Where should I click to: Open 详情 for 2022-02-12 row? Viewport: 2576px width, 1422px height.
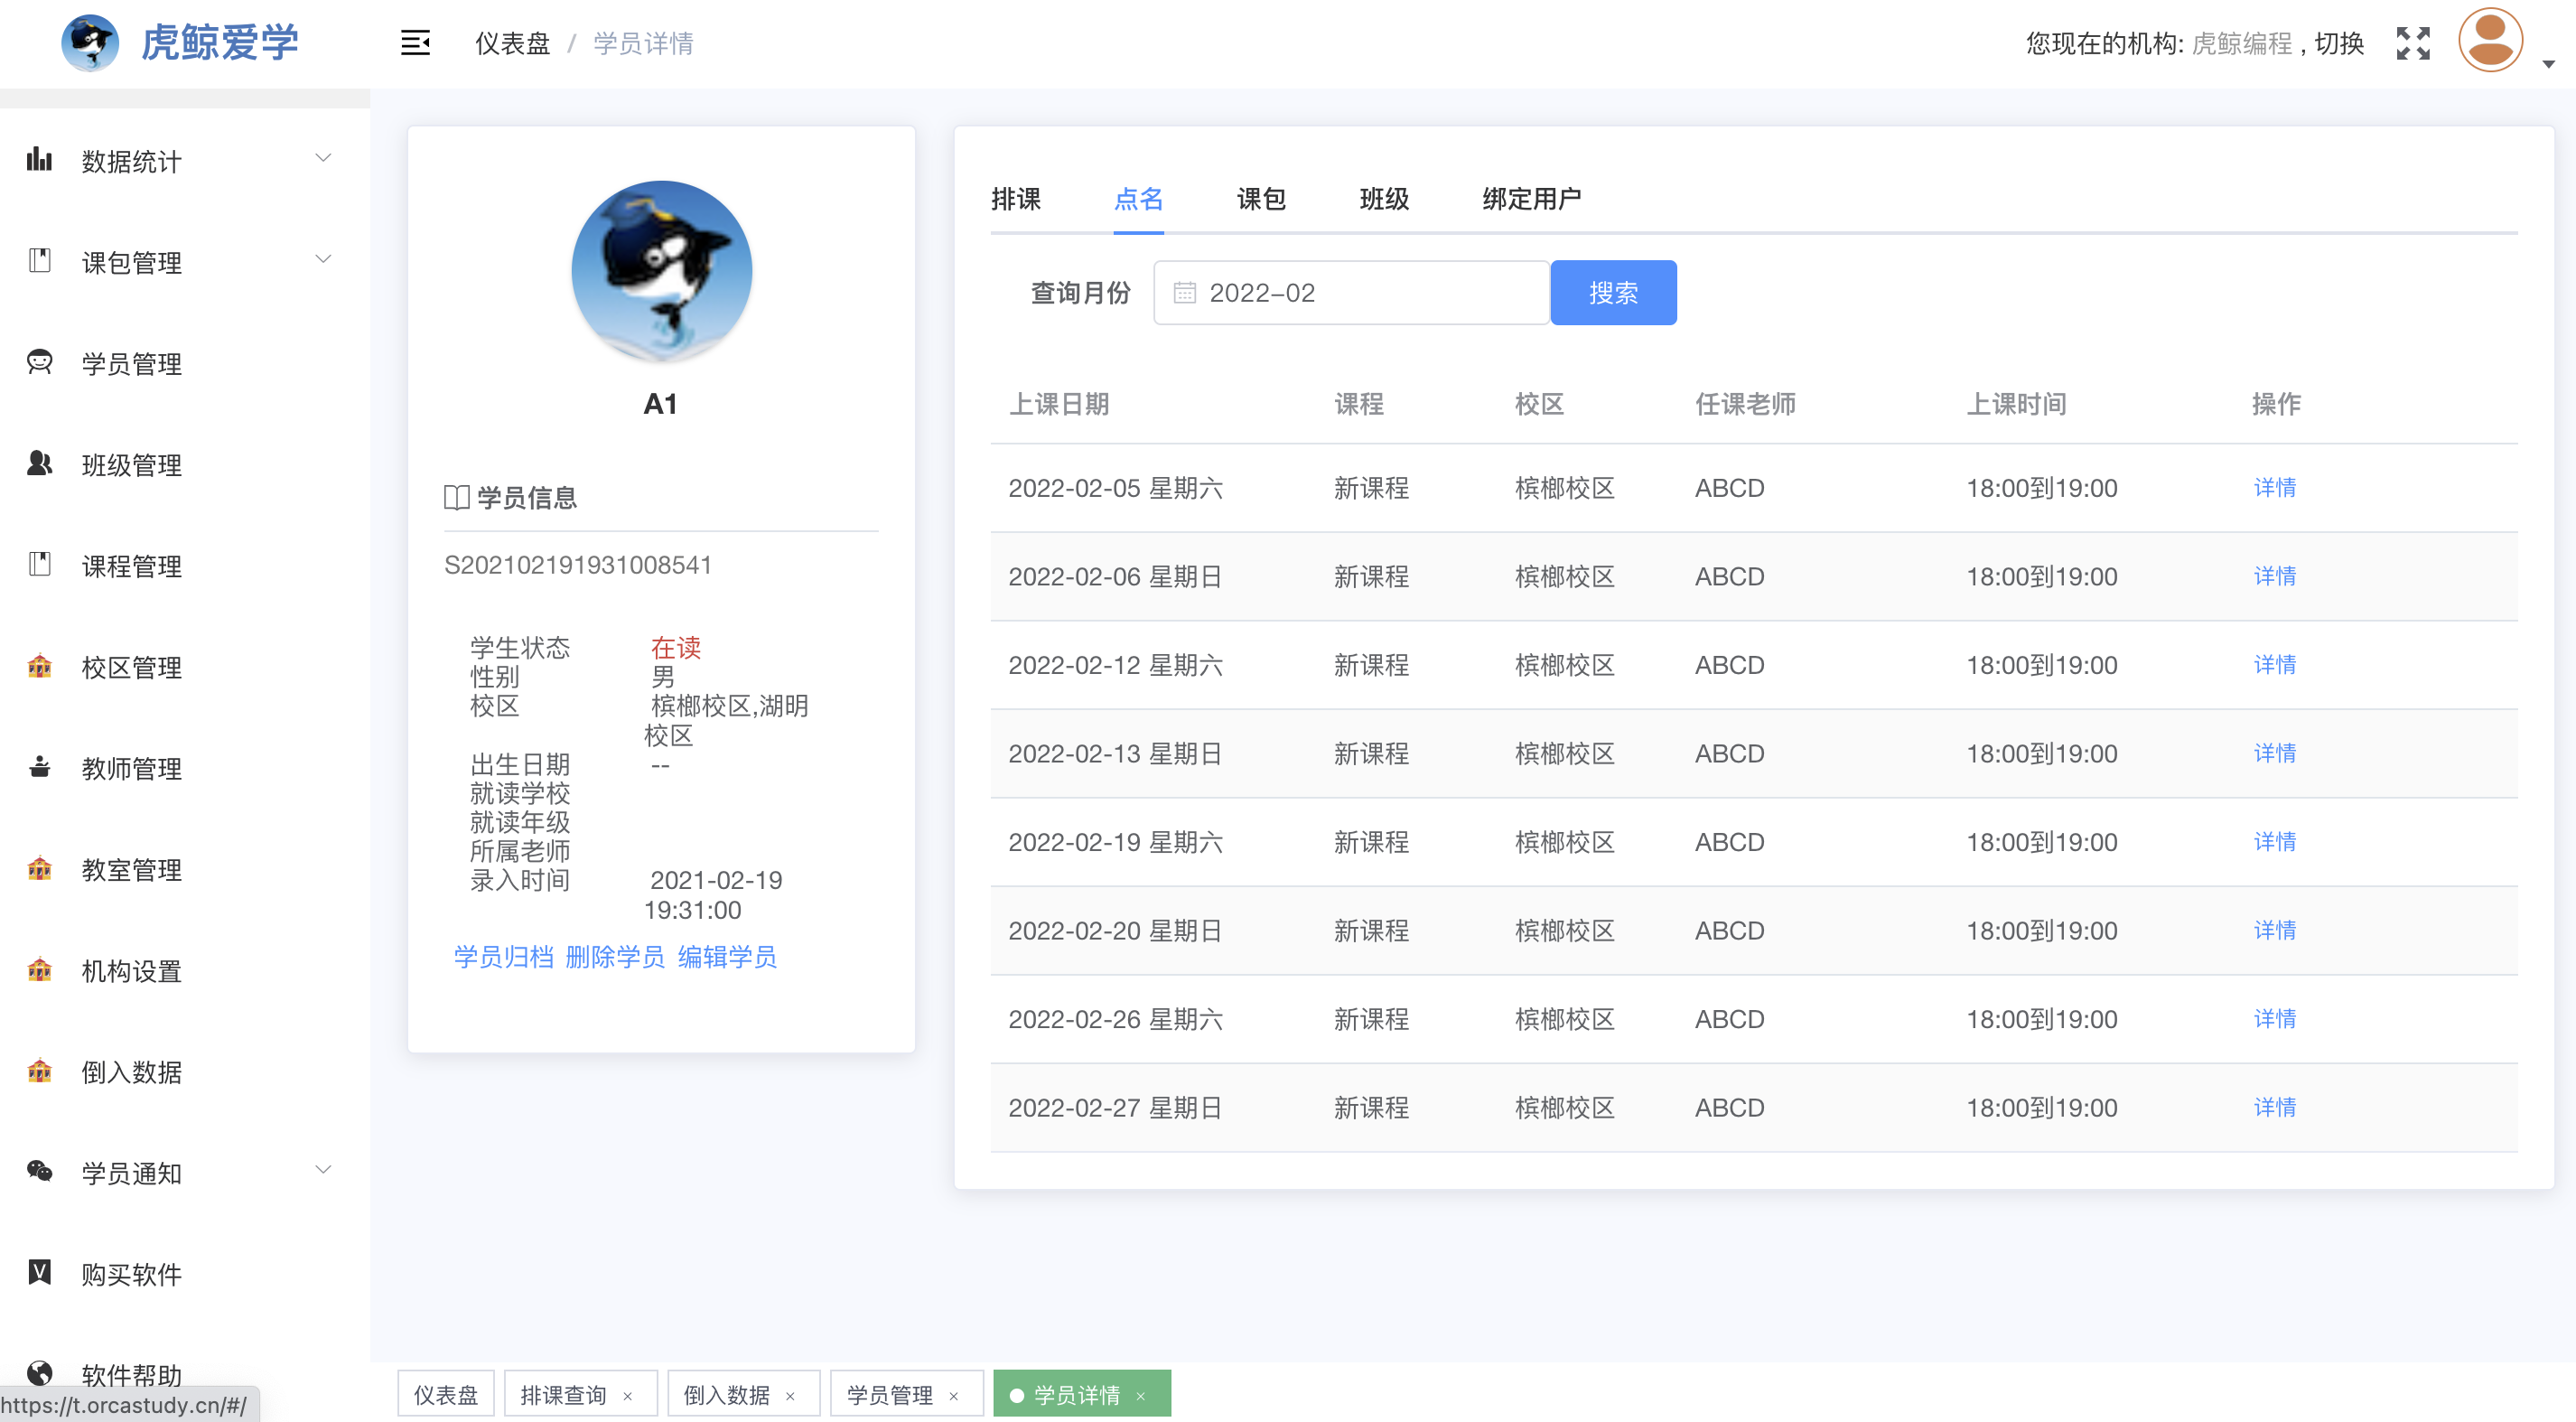[x=2274, y=664]
